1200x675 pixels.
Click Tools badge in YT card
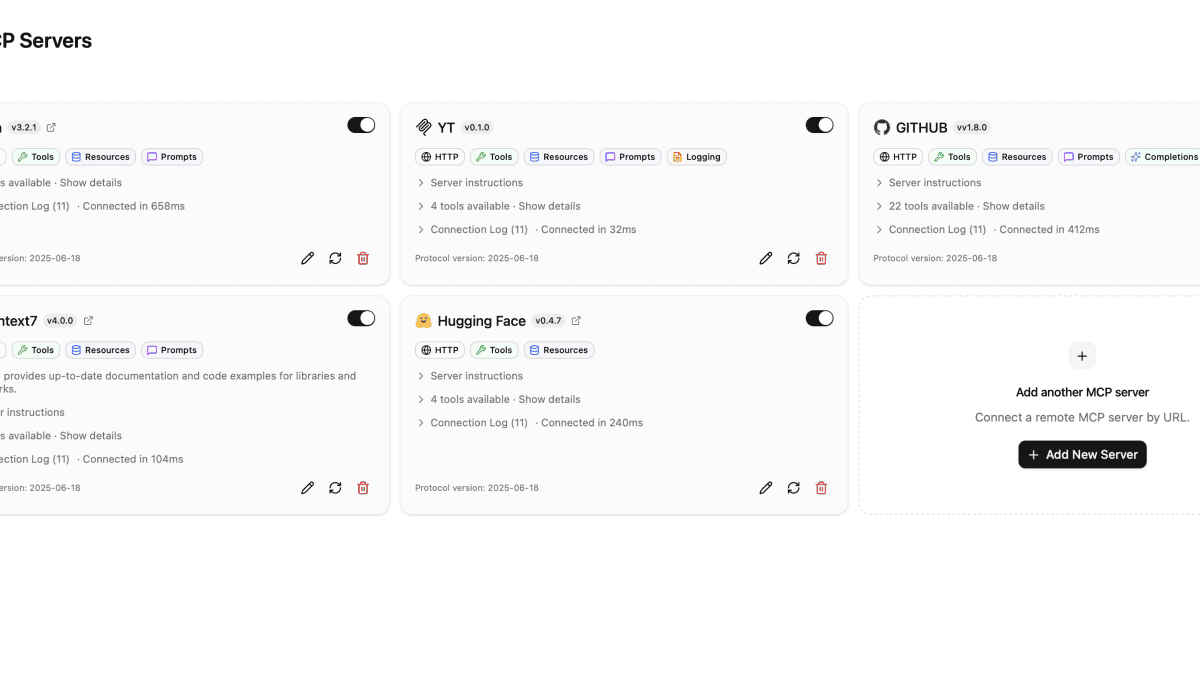(x=494, y=157)
